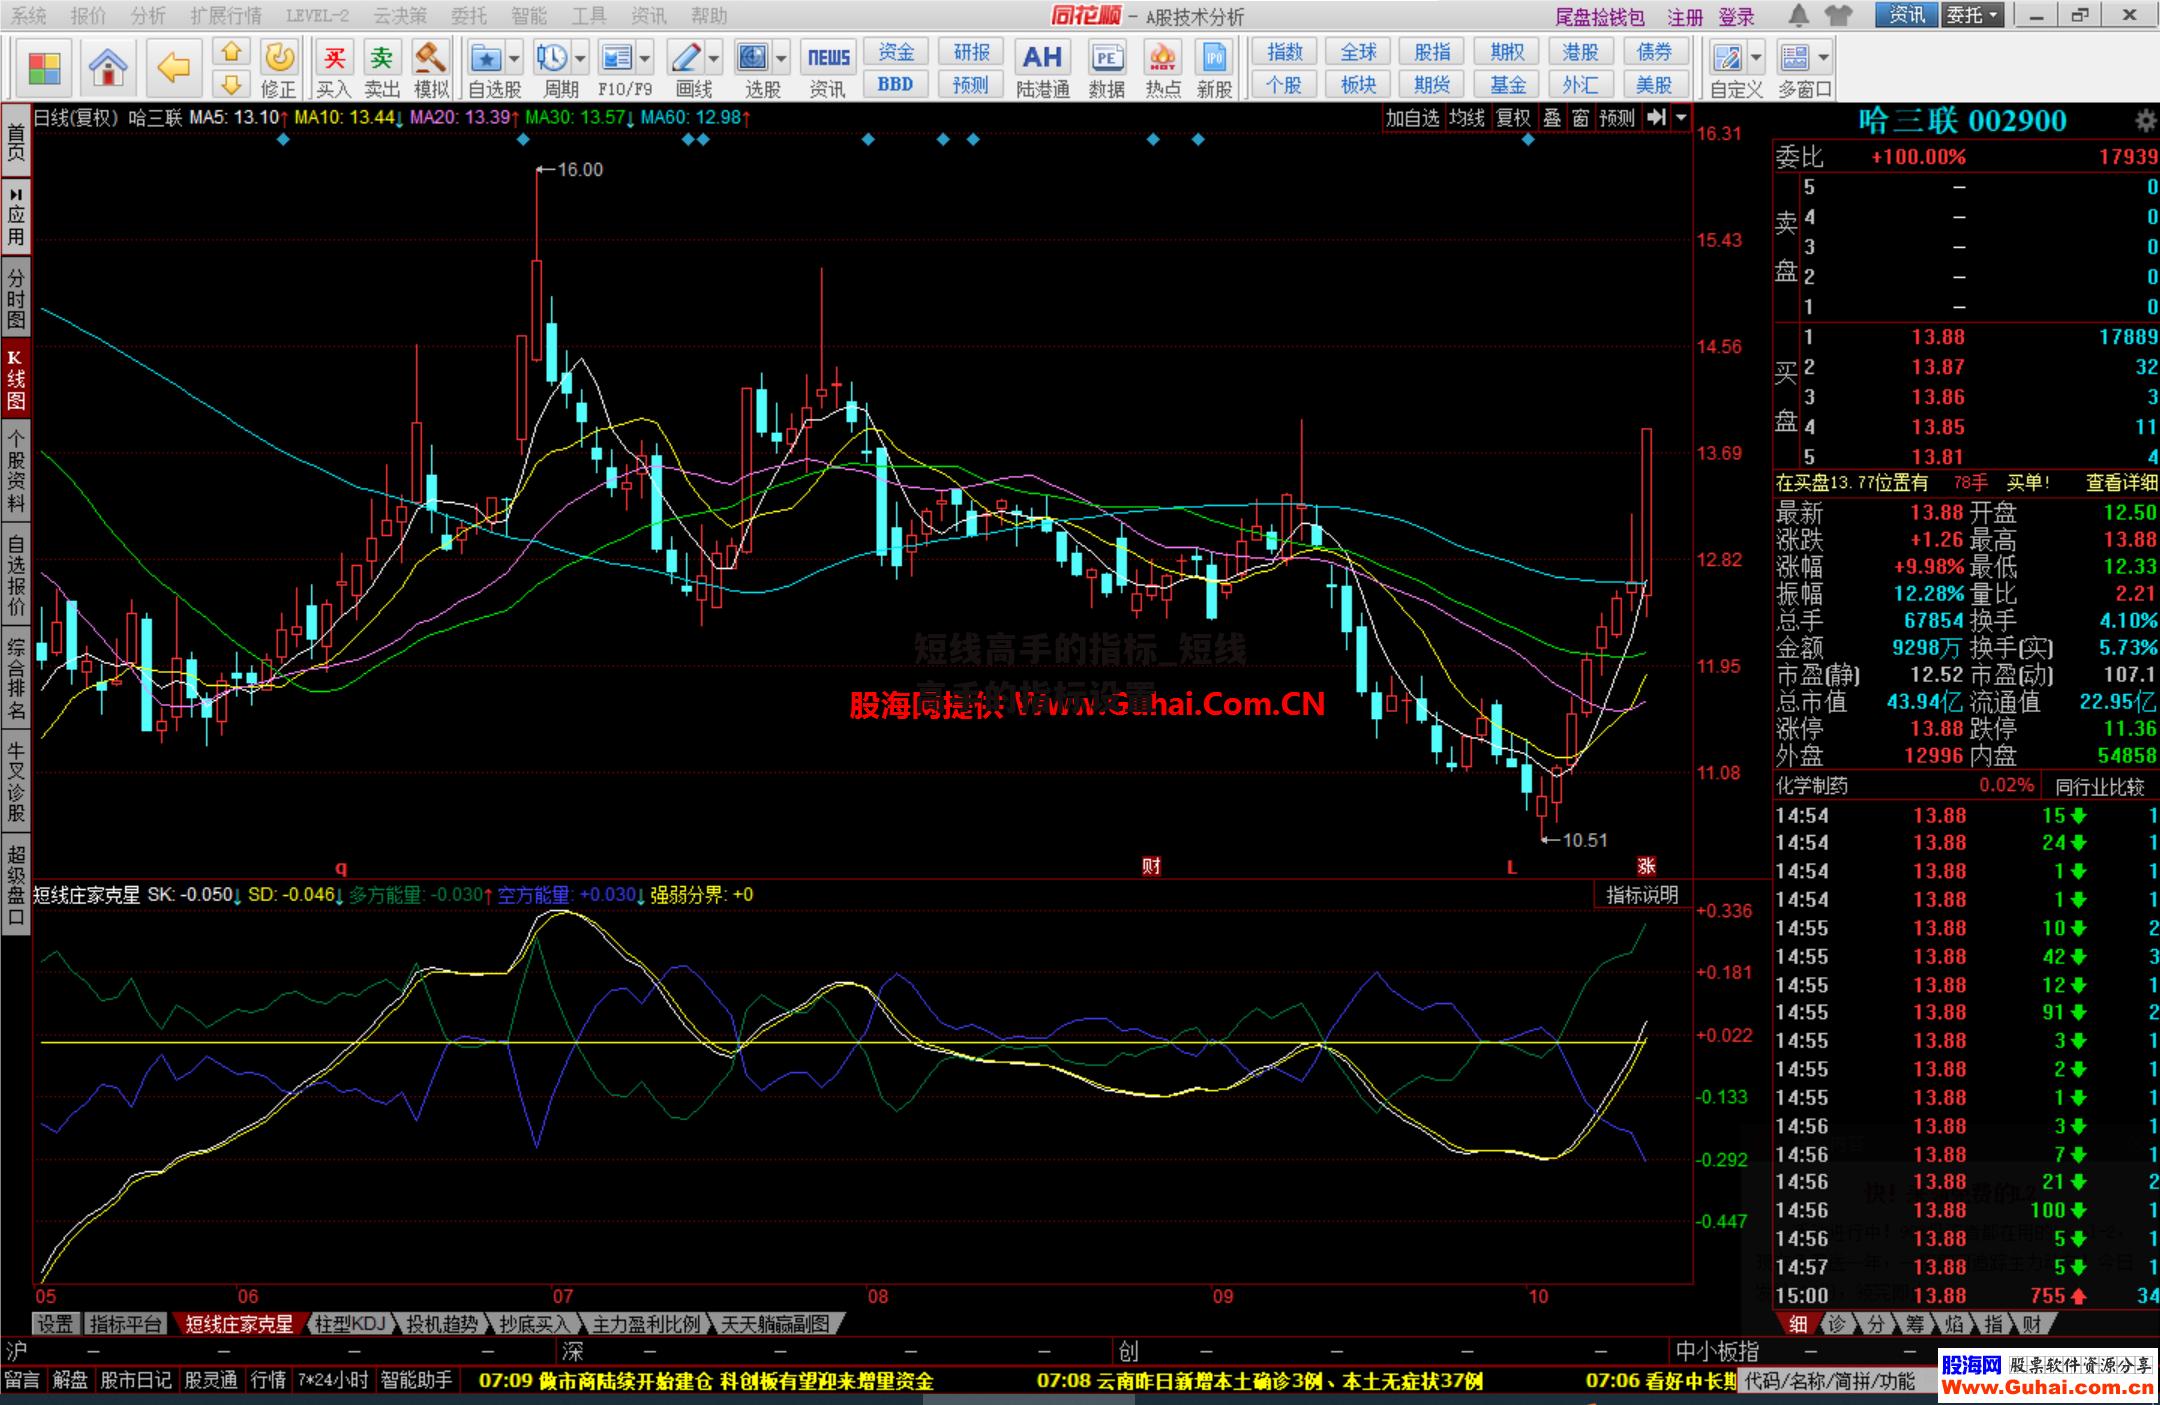Image resolution: width=2160 pixels, height=1405 pixels.
Task: Open the 报价 menu
Action: [88, 16]
